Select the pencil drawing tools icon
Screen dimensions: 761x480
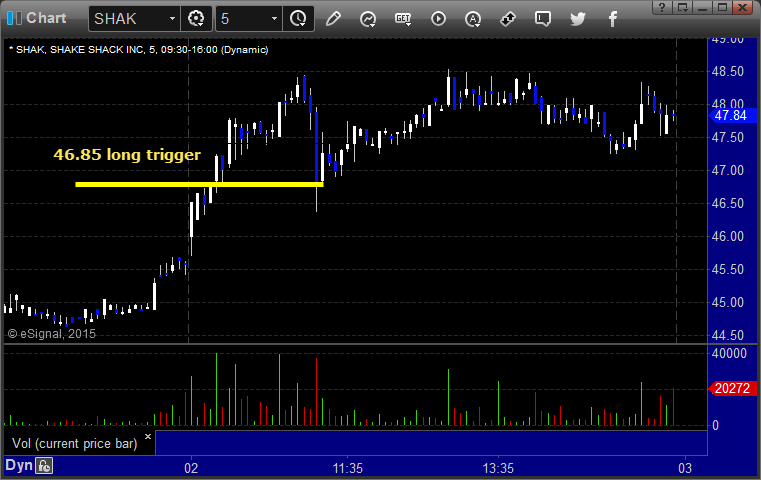pyautogui.click(x=333, y=19)
